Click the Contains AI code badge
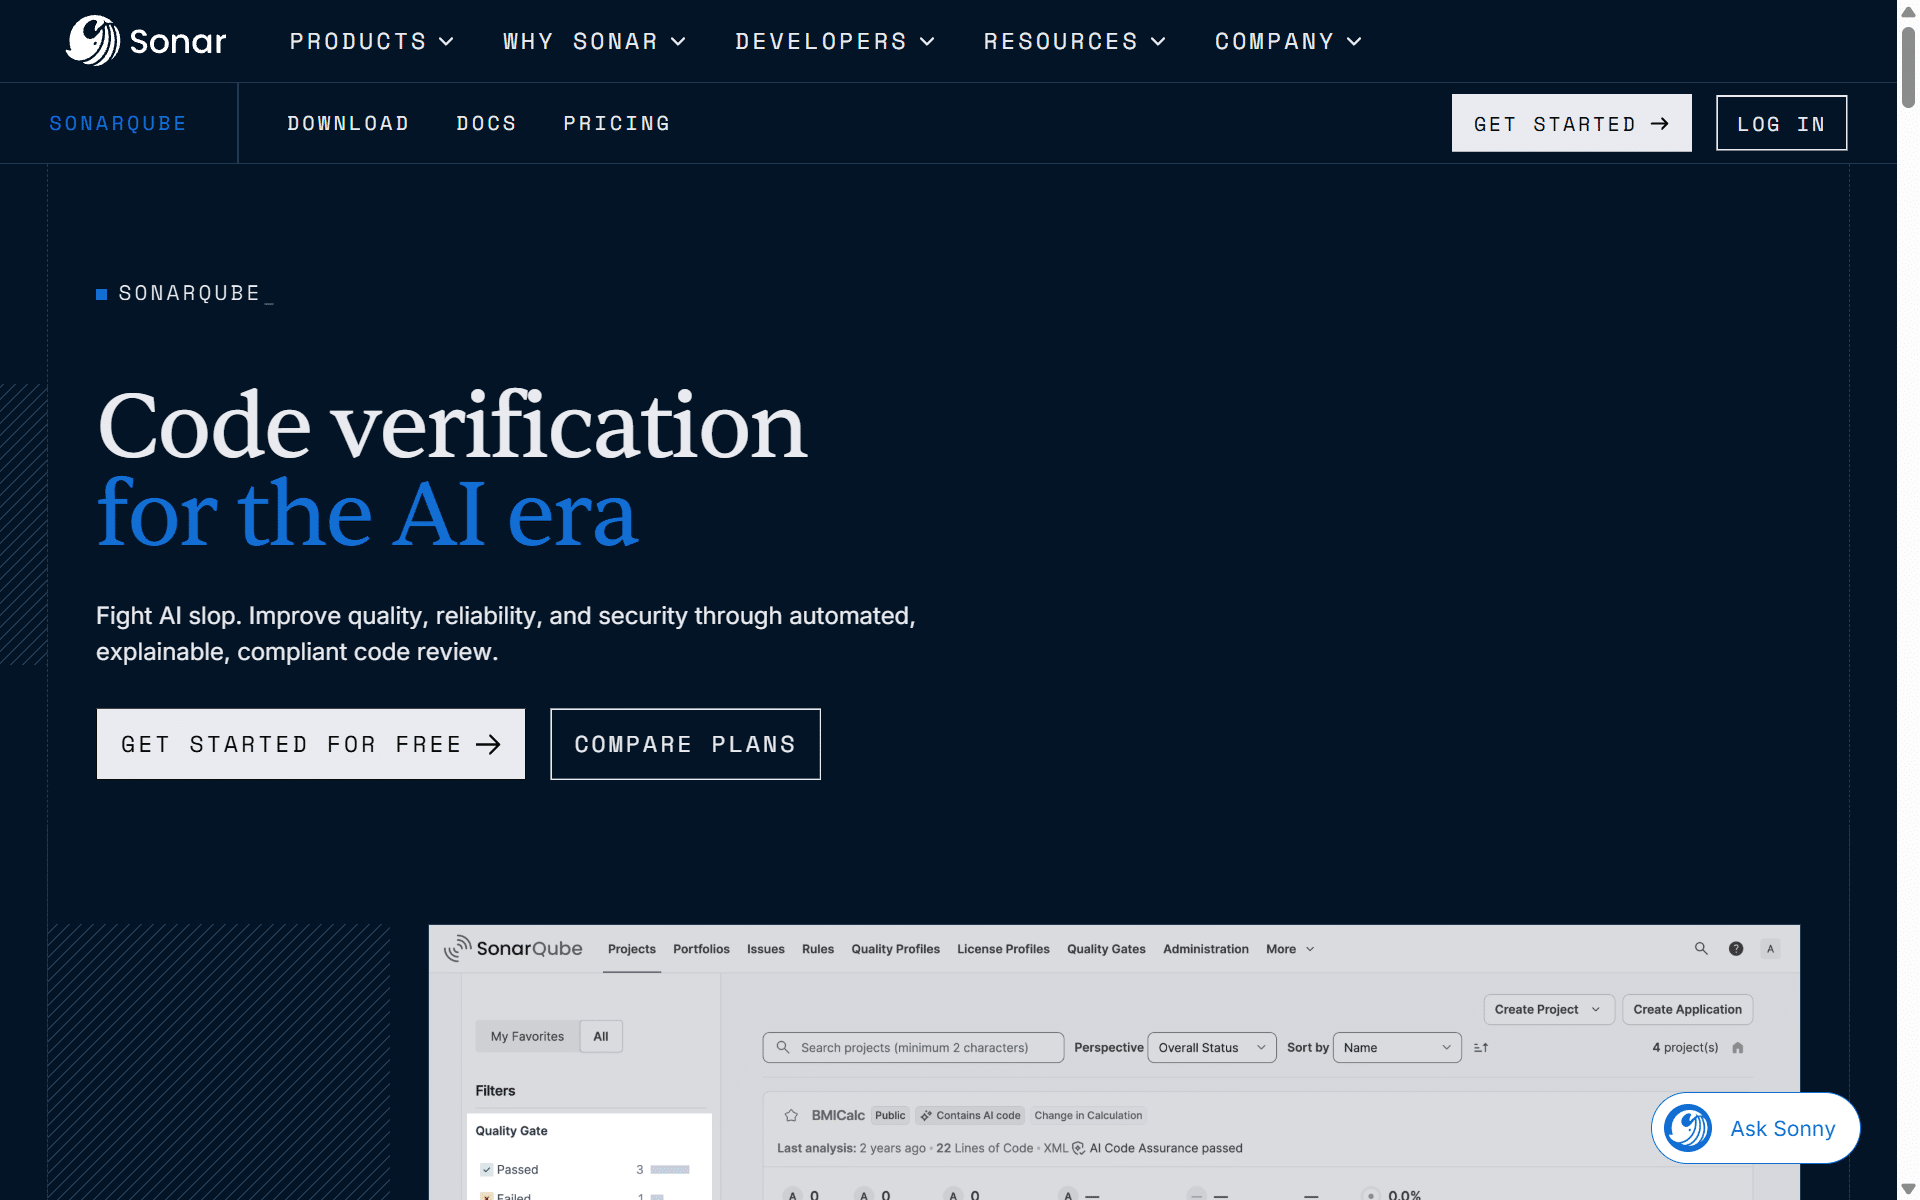The height and width of the screenshot is (1200, 1920). click(x=970, y=1115)
